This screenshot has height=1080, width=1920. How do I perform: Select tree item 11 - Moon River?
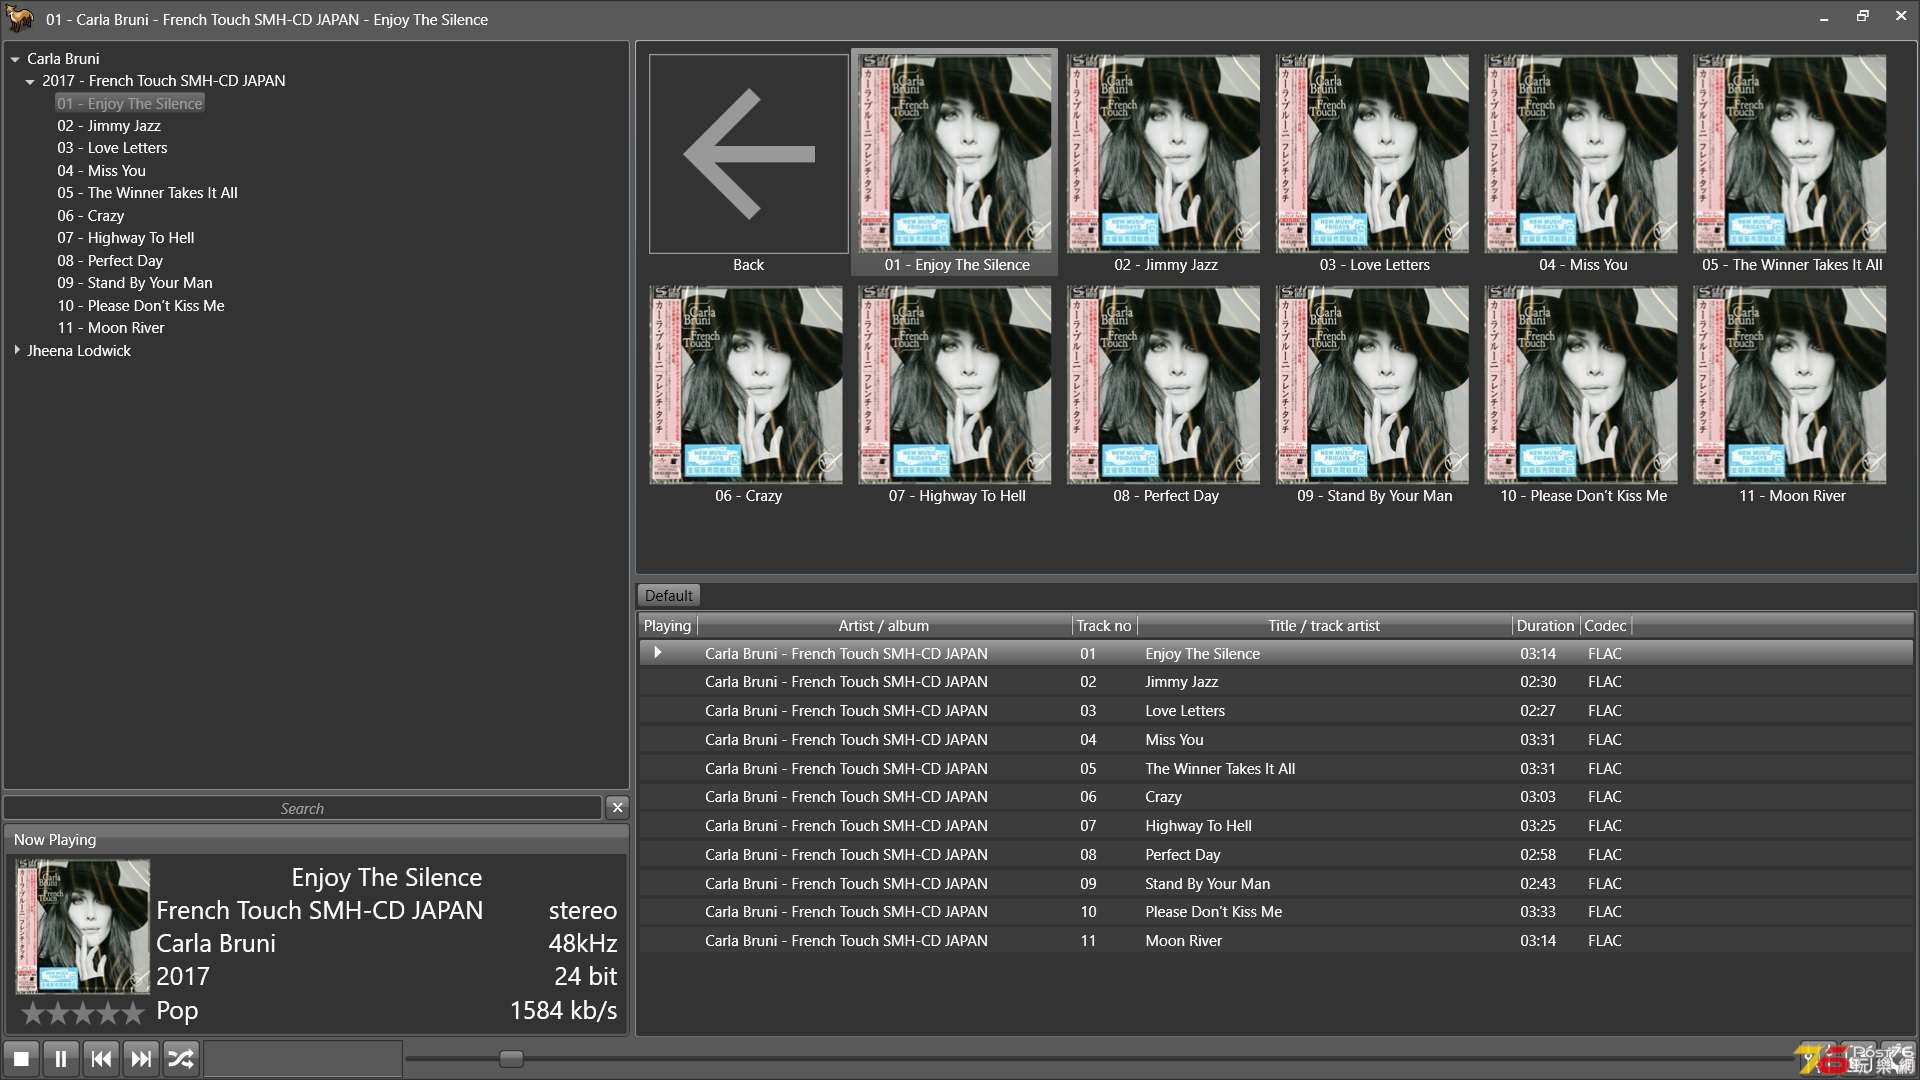111,328
